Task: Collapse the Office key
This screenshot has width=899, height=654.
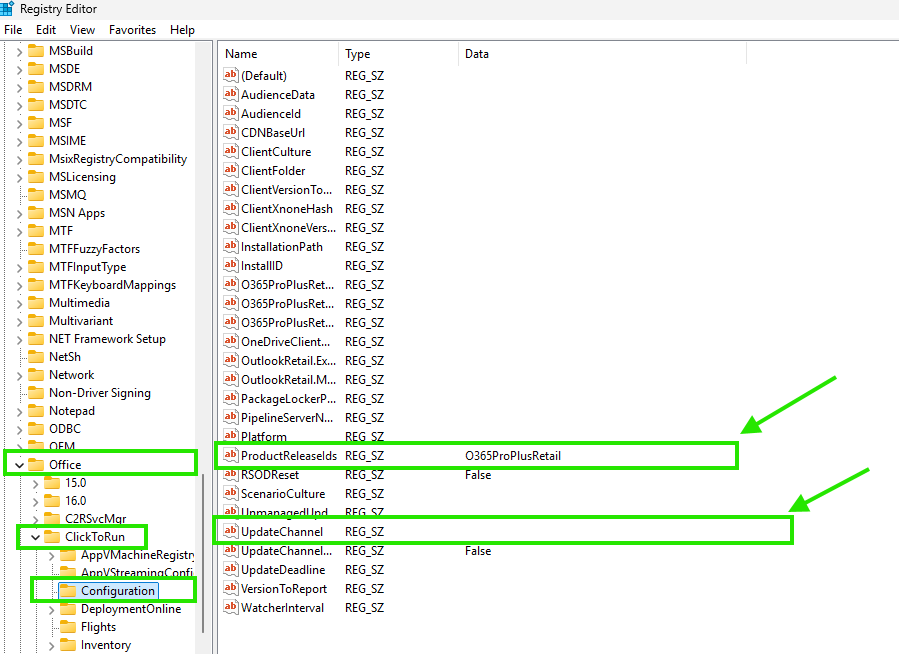Action: click(19, 465)
